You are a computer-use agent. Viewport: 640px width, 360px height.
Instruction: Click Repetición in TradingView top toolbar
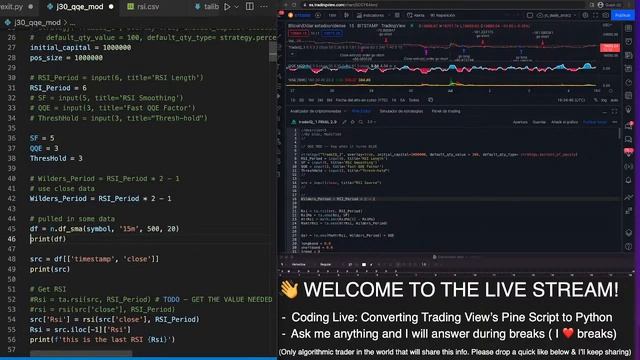(442, 15)
